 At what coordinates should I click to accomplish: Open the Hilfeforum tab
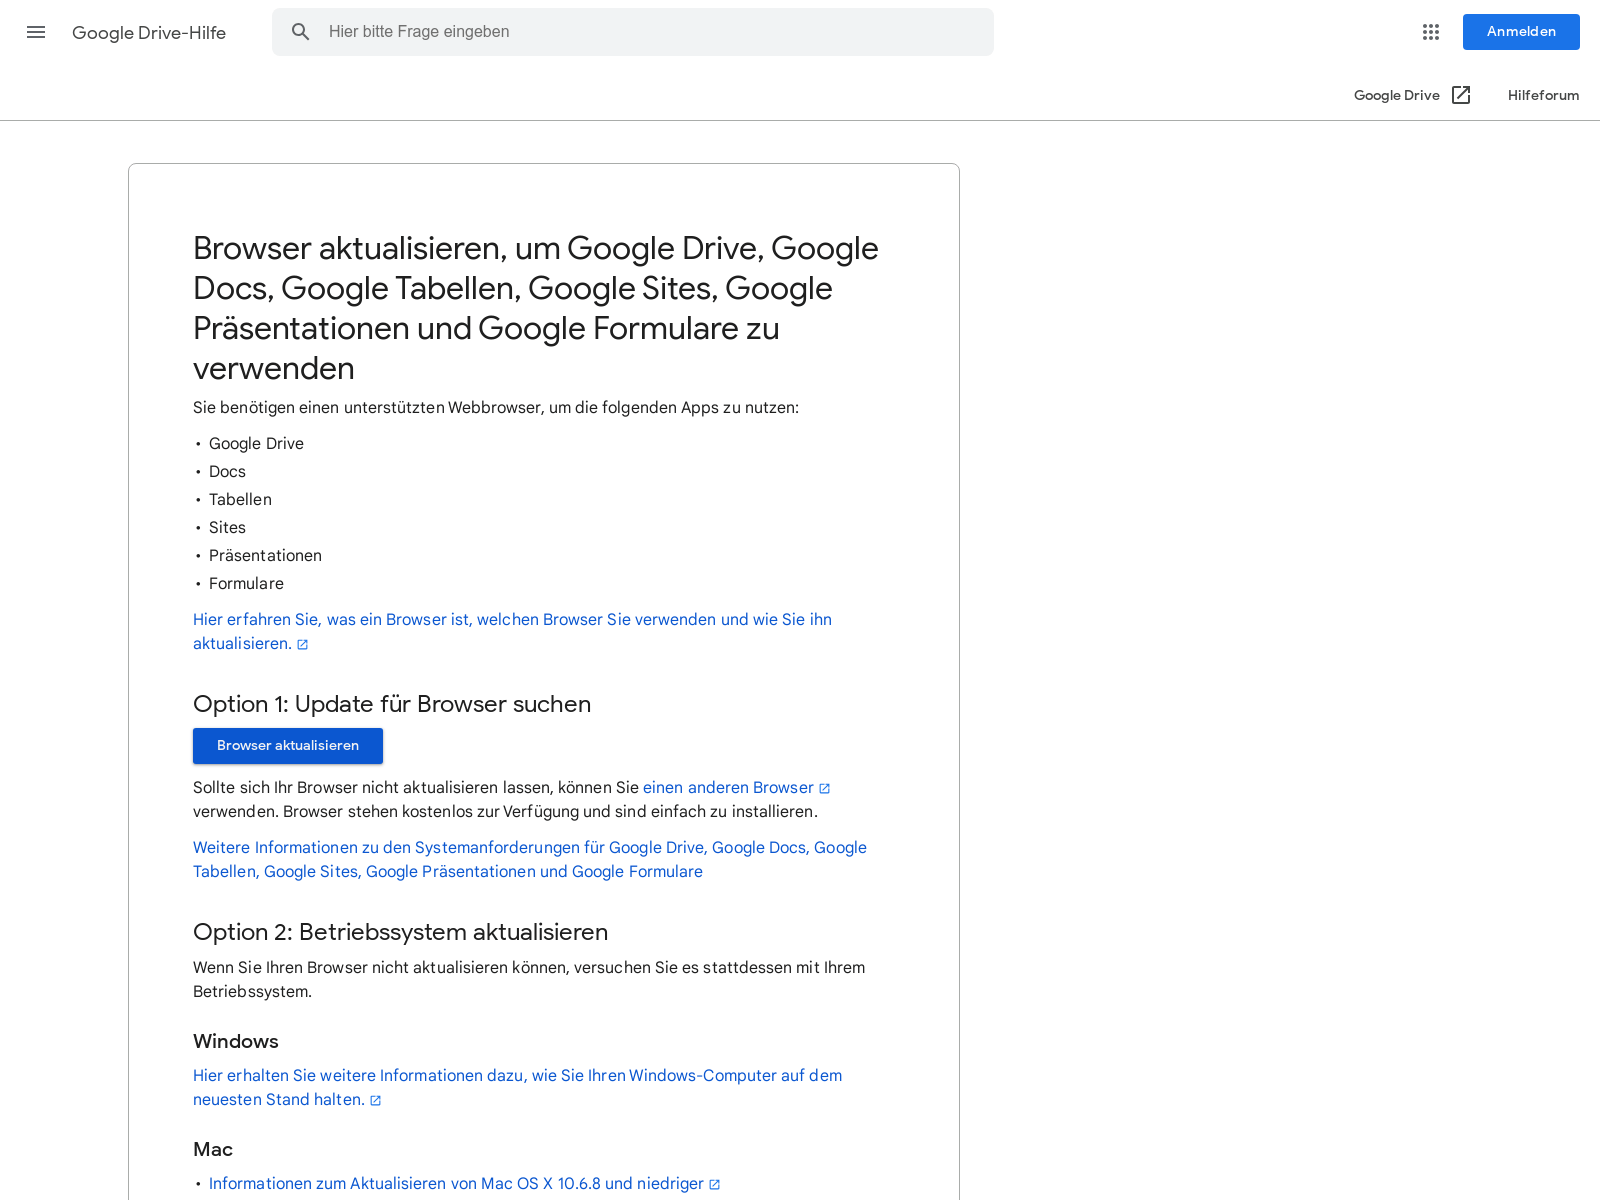[x=1543, y=95]
